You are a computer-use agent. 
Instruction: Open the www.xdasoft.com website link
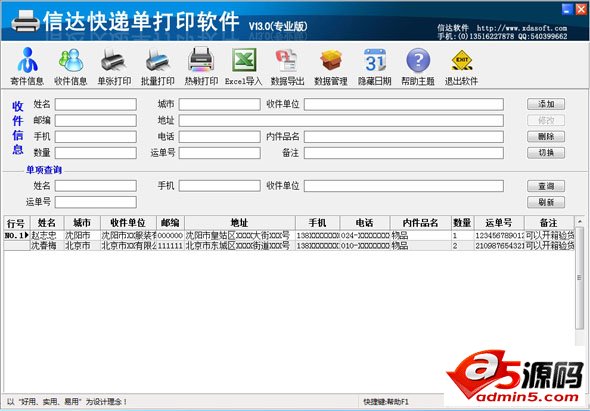(x=522, y=28)
